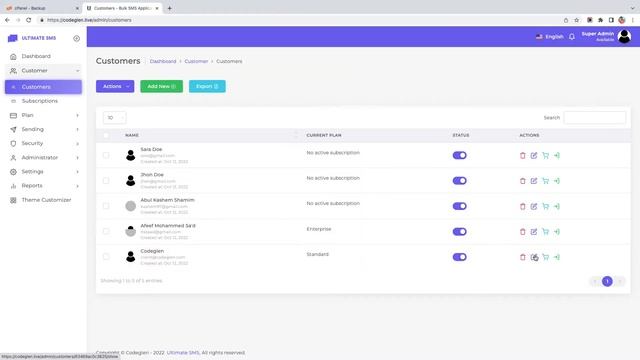Click the Add New button
The width and height of the screenshot is (640, 360).
click(x=162, y=86)
